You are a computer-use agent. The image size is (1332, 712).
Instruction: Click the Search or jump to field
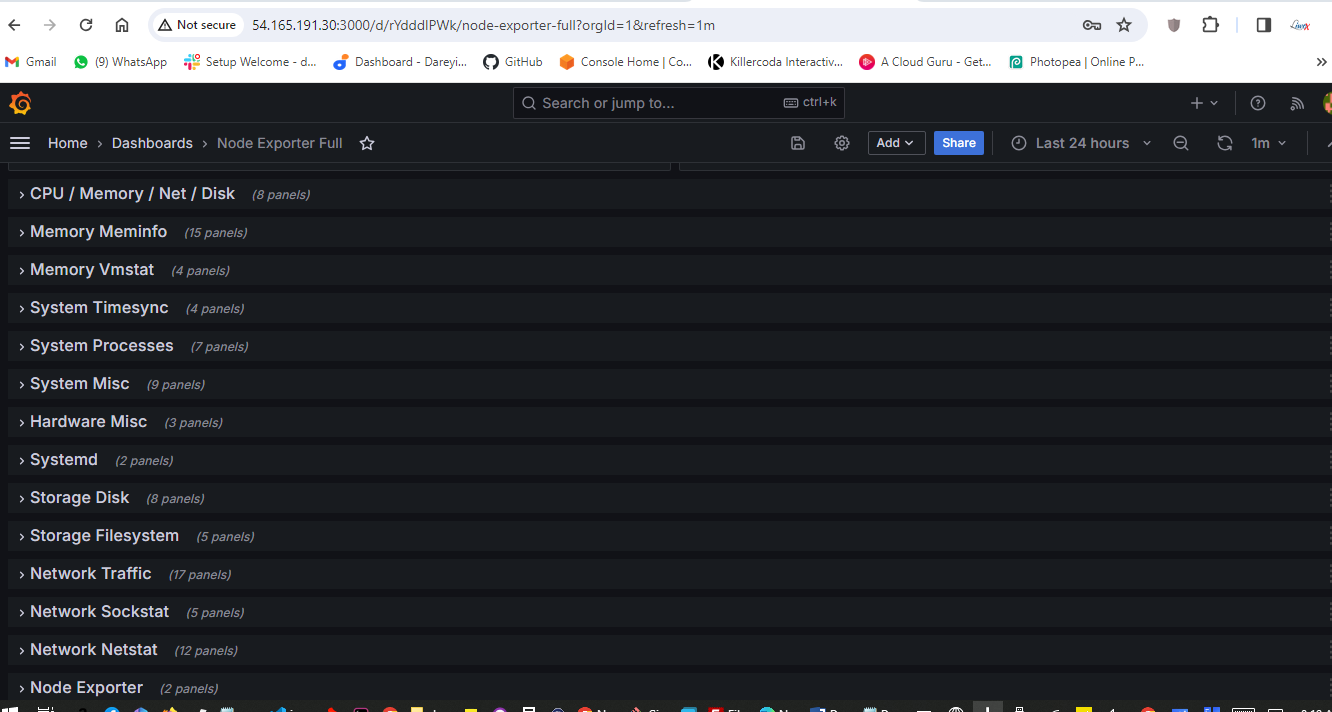tap(660, 103)
